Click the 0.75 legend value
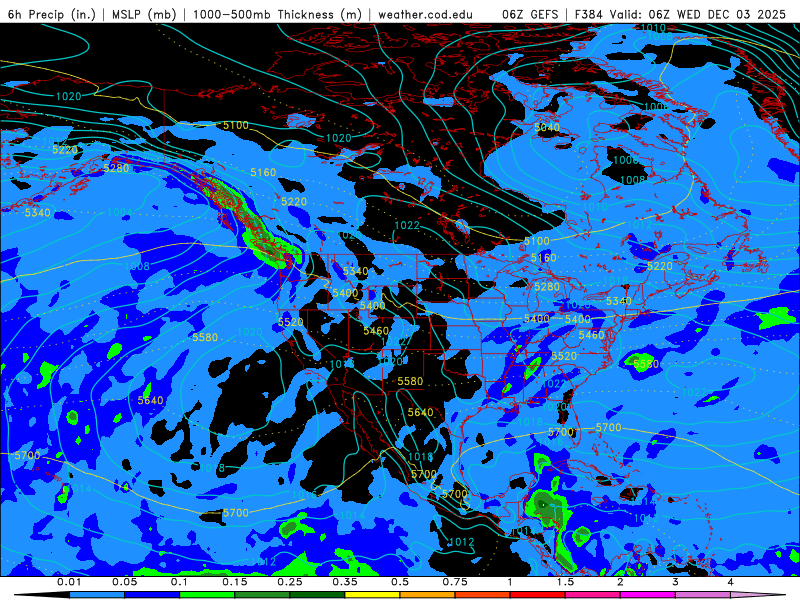This screenshot has height=600, width=800. [x=455, y=582]
